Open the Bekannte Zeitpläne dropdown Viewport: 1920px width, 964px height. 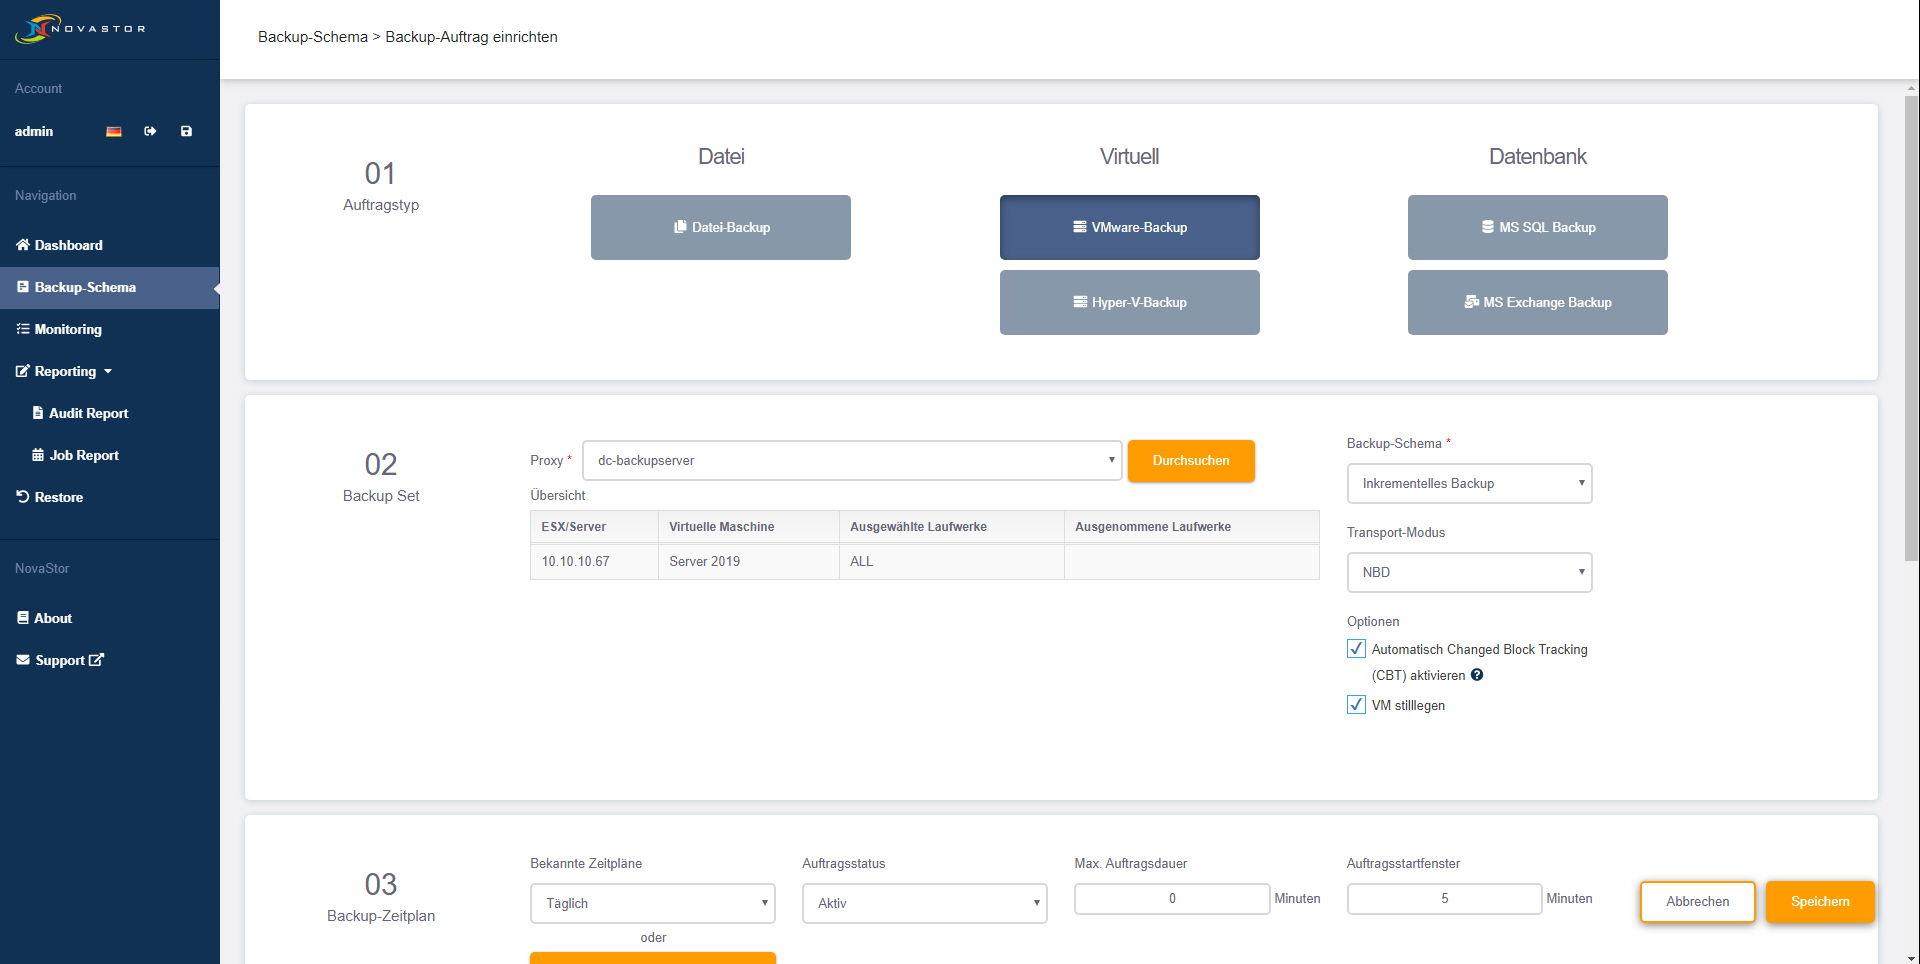652,903
